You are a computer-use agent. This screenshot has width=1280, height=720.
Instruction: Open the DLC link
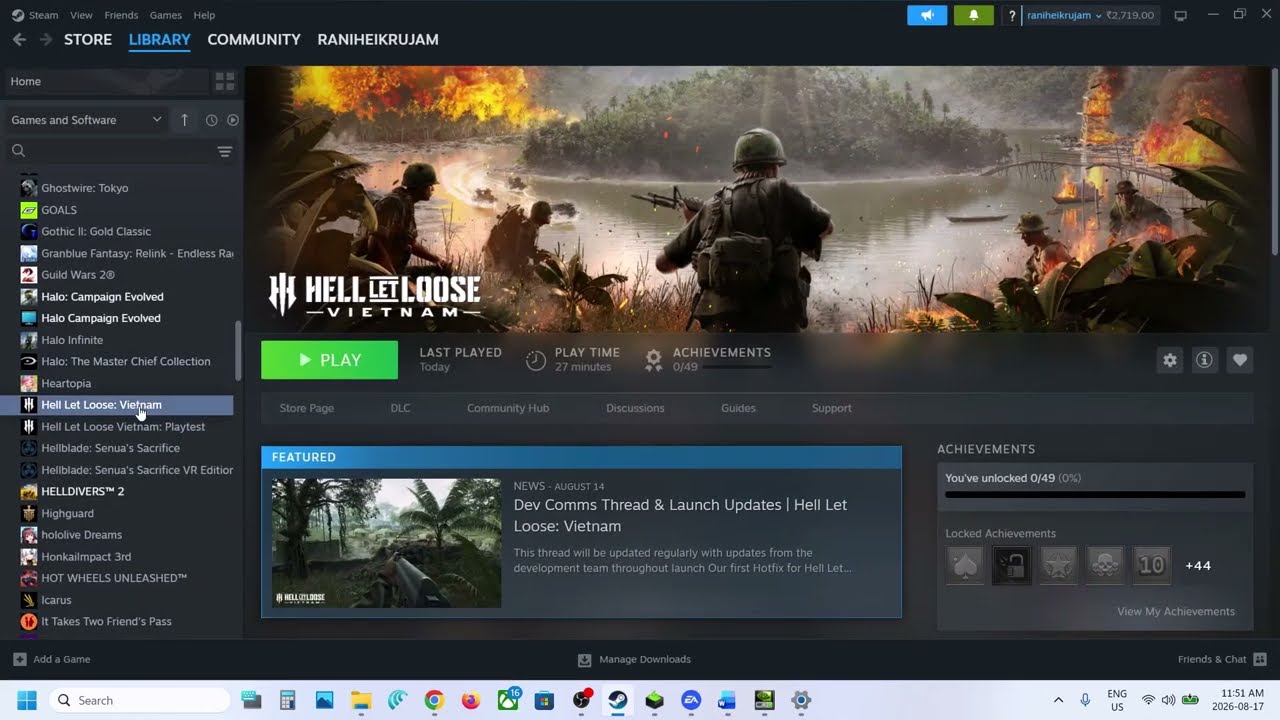pyautogui.click(x=400, y=408)
